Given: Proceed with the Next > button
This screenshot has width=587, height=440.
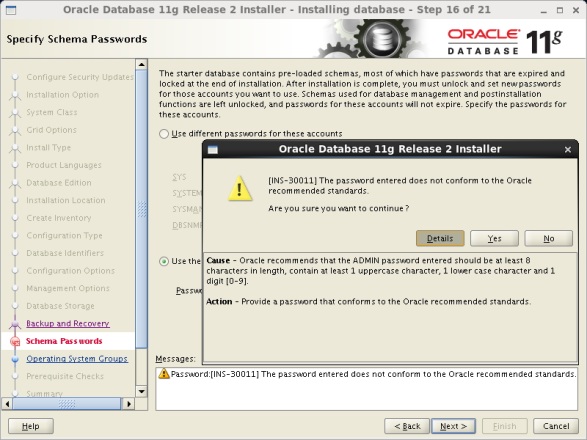Looking at the screenshot, I should 453,426.
